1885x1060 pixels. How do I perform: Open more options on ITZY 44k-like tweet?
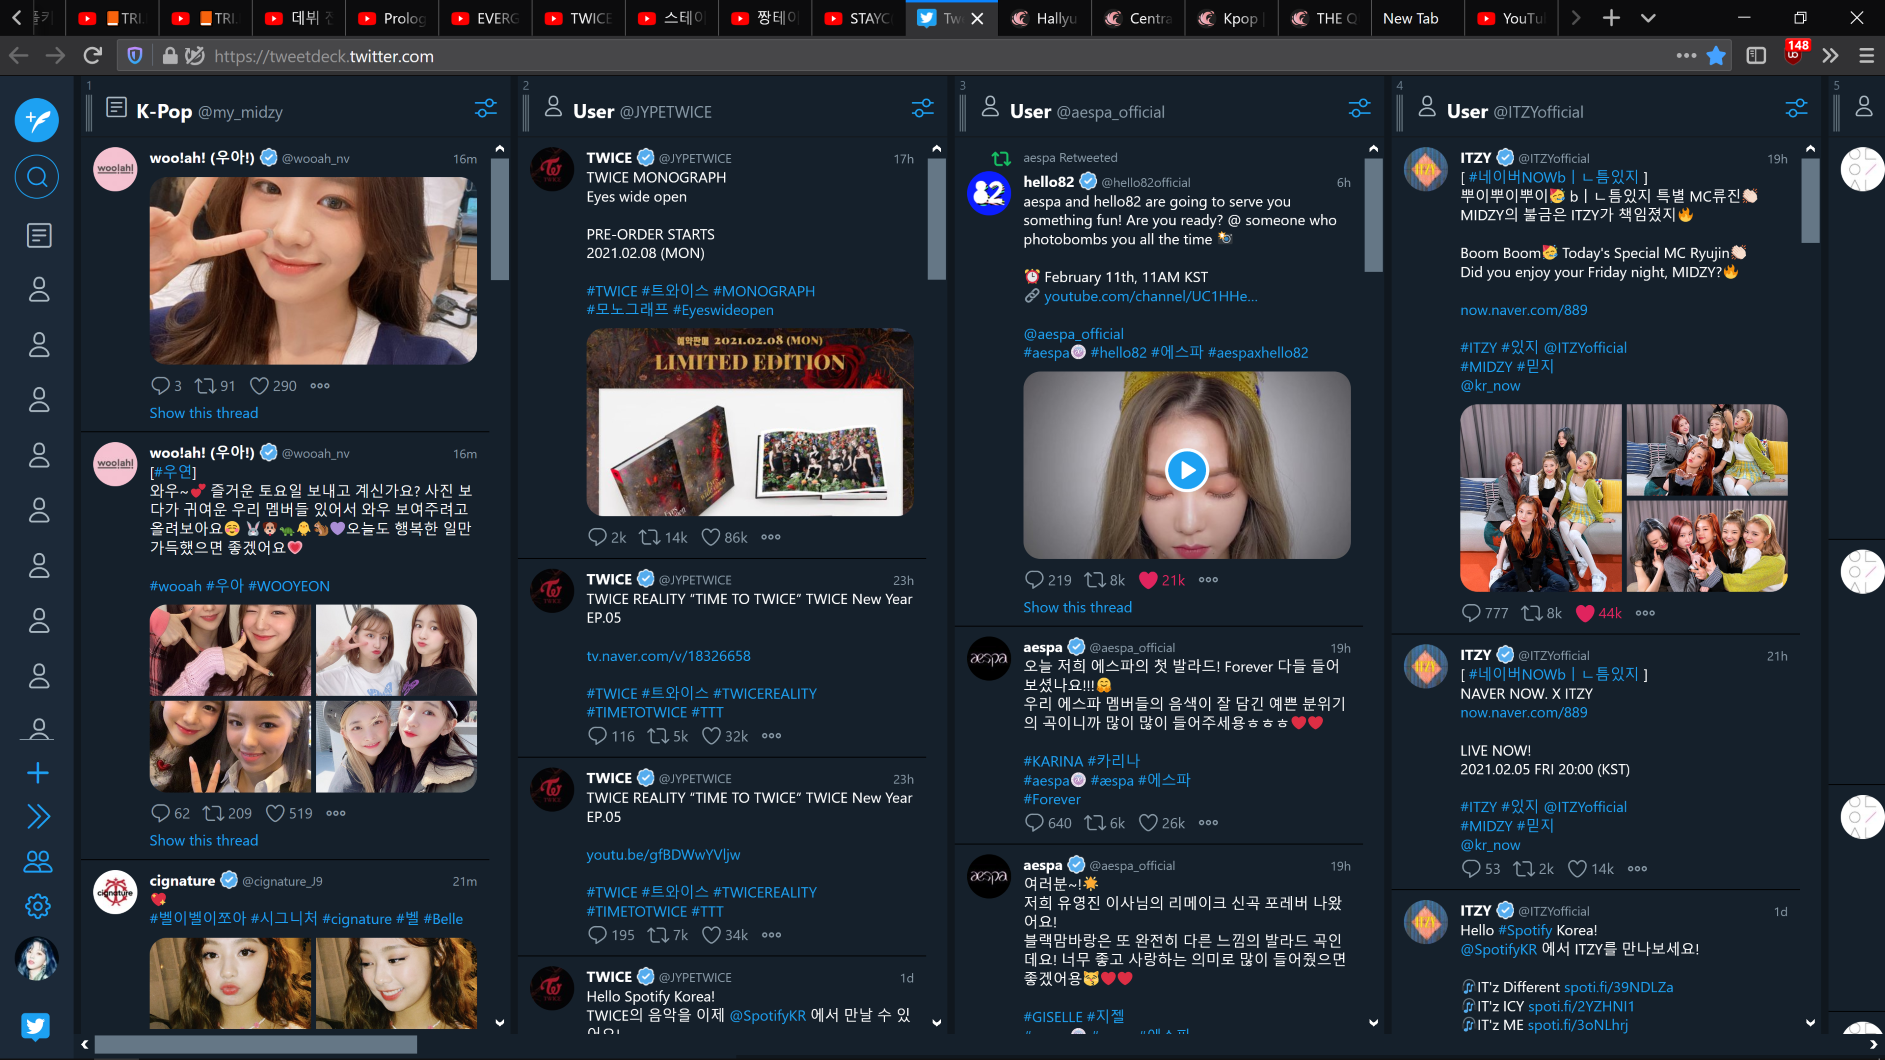(x=1646, y=613)
